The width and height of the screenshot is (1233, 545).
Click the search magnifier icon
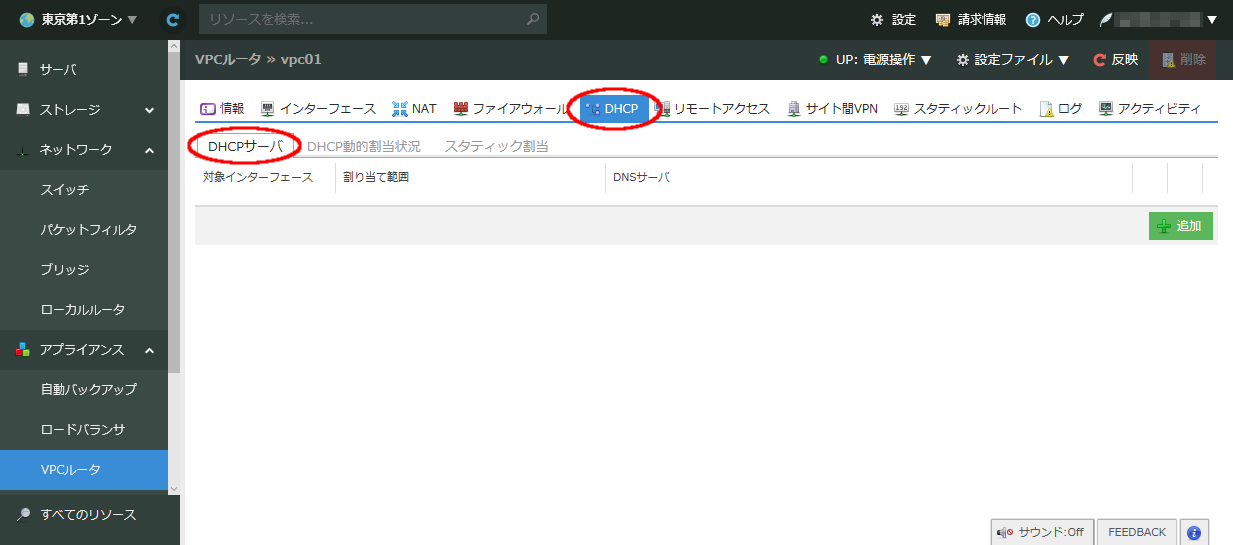tap(534, 19)
